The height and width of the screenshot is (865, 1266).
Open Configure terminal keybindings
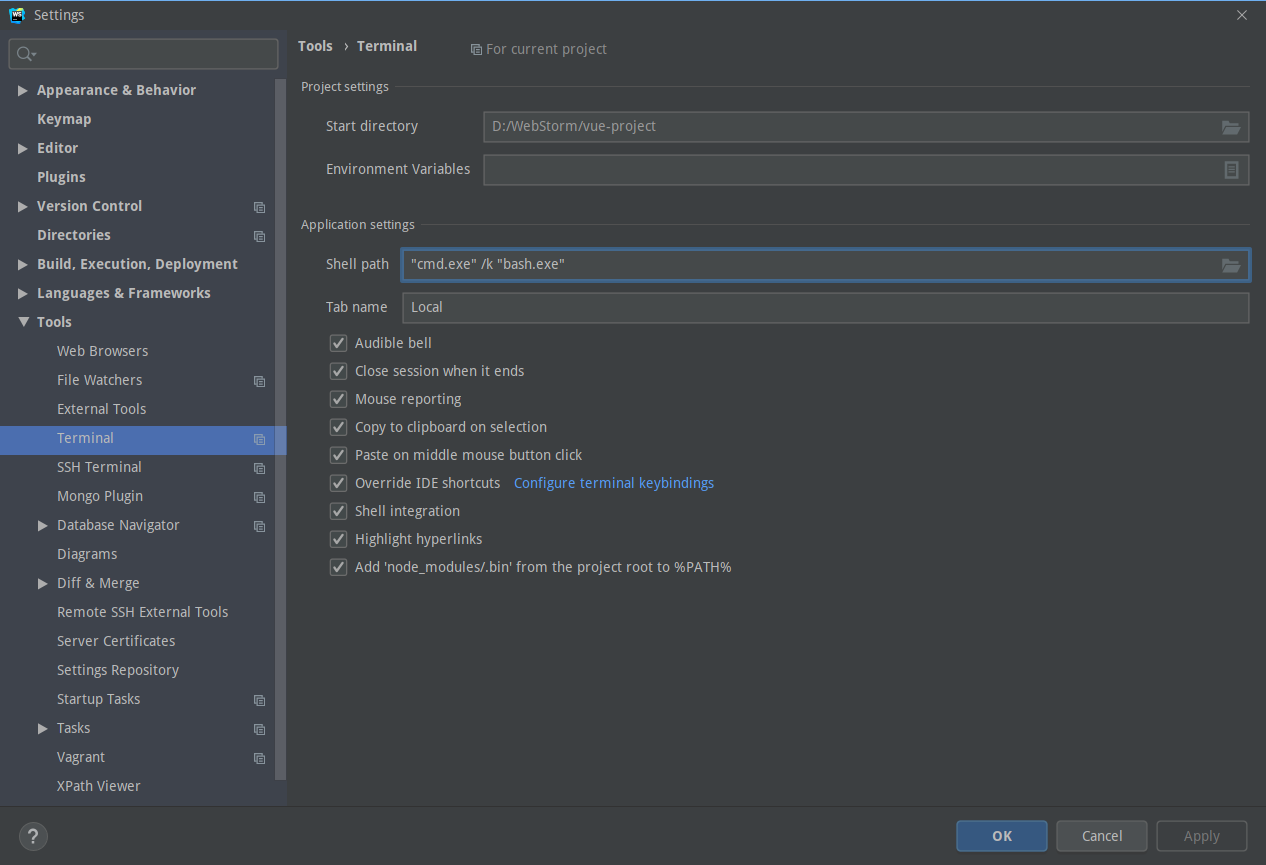[613, 482]
